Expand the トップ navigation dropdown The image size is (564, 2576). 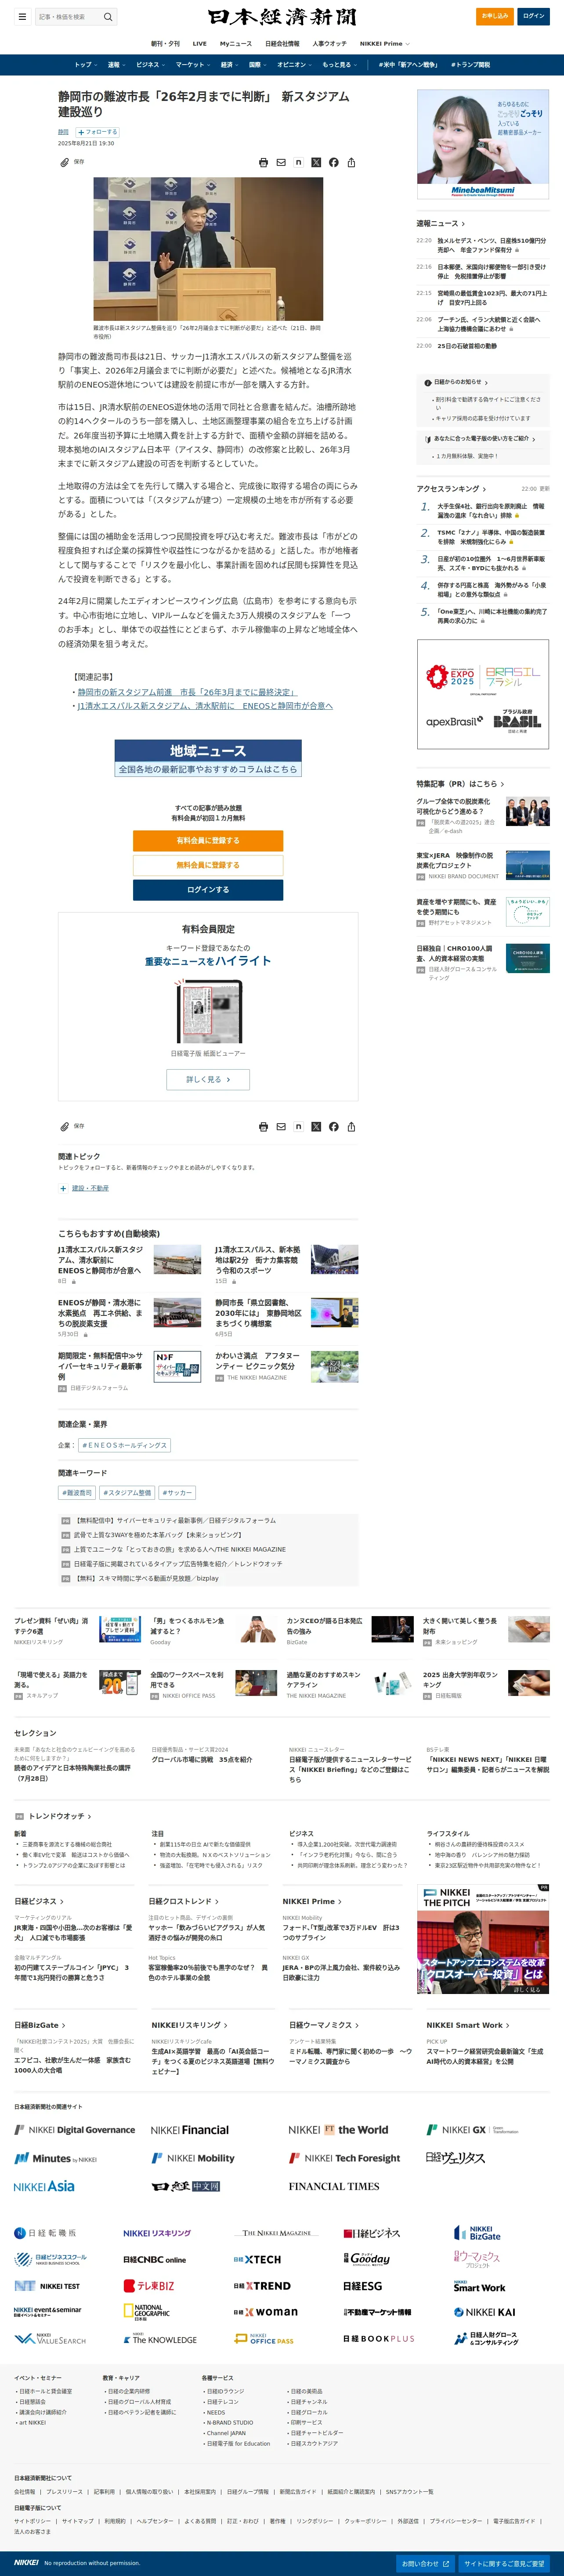(85, 65)
